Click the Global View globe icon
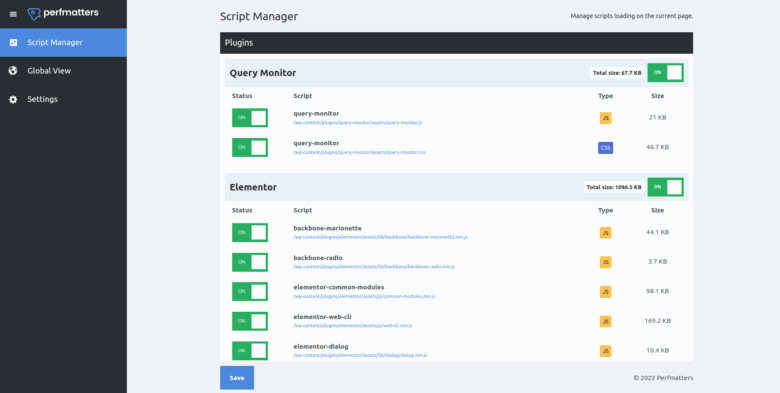The image size is (780, 393). [13, 71]
